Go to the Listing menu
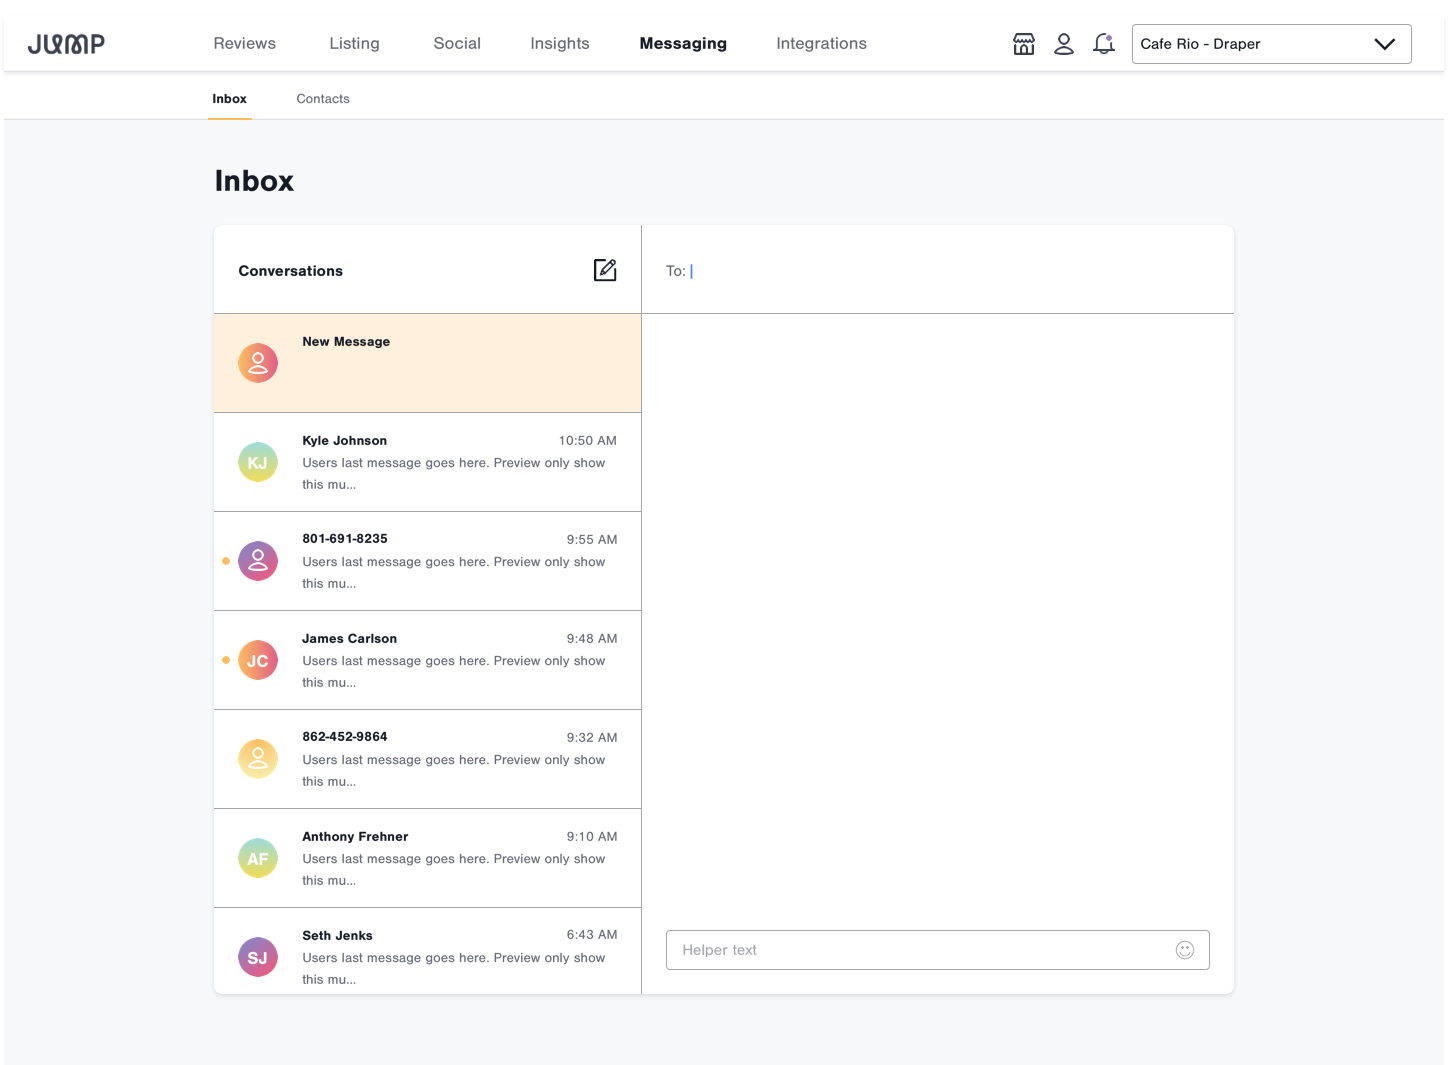Image resolution: width=1448 pixels, height=1065 pixels. pos(355,44)
